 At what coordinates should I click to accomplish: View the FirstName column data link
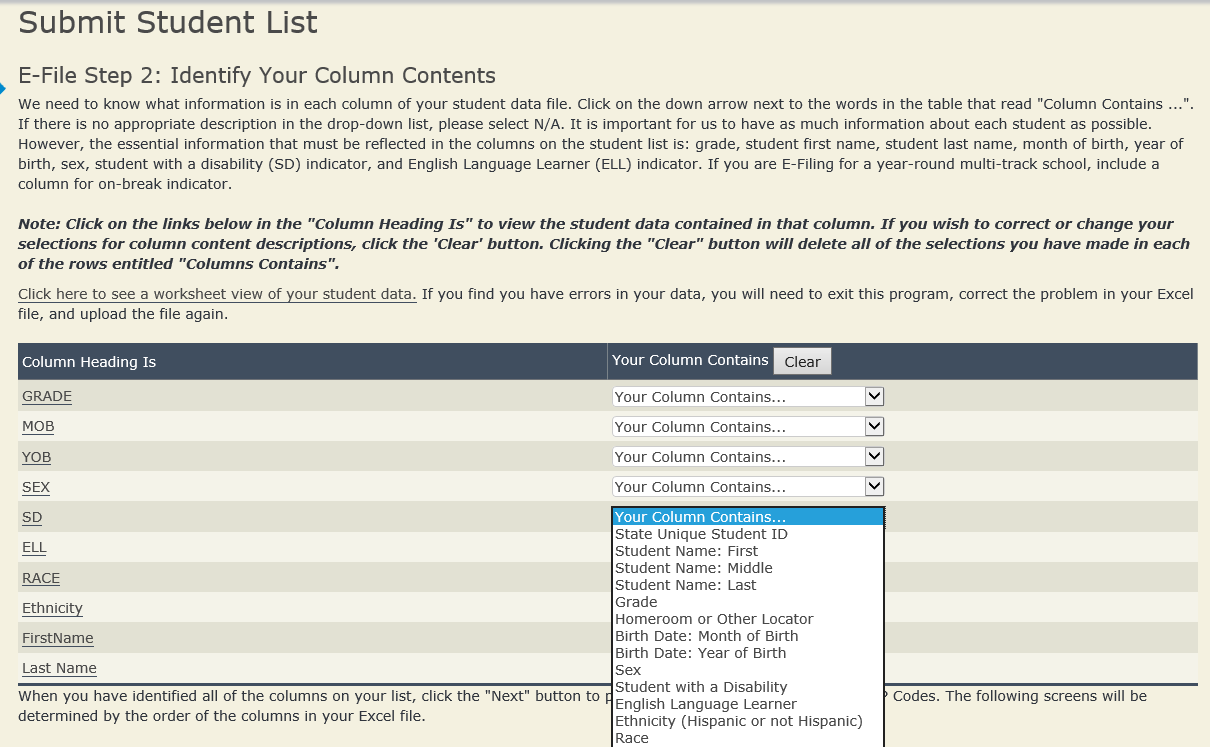click(57, 638)
